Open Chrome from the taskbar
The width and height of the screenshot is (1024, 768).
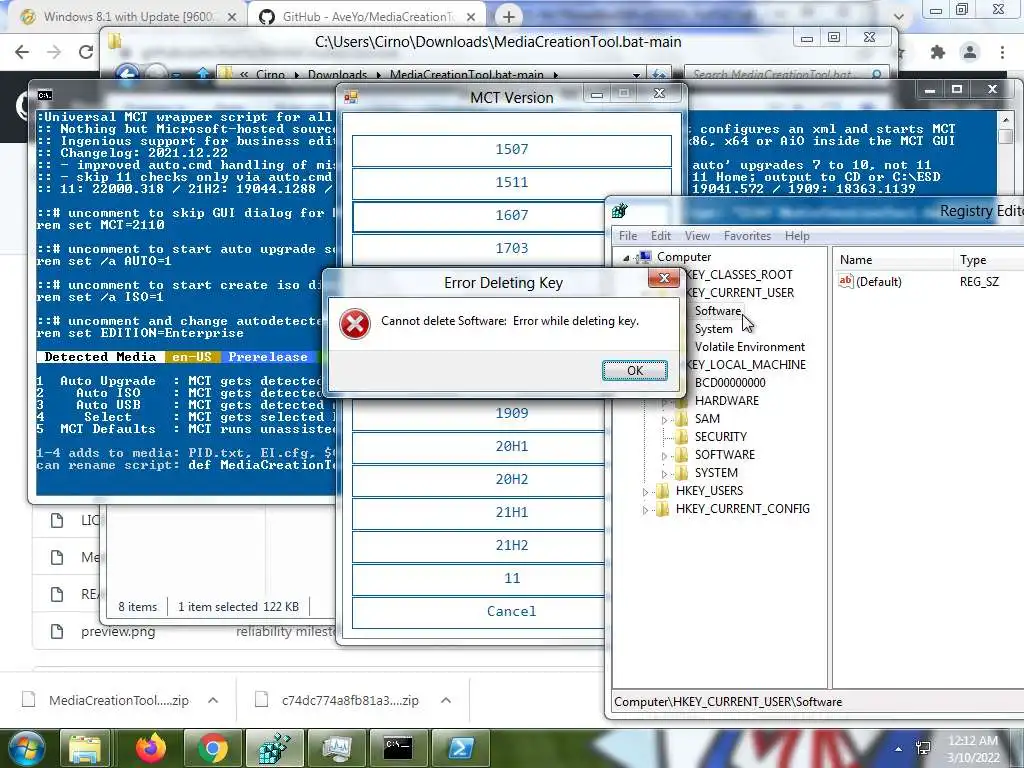(213, 749)
